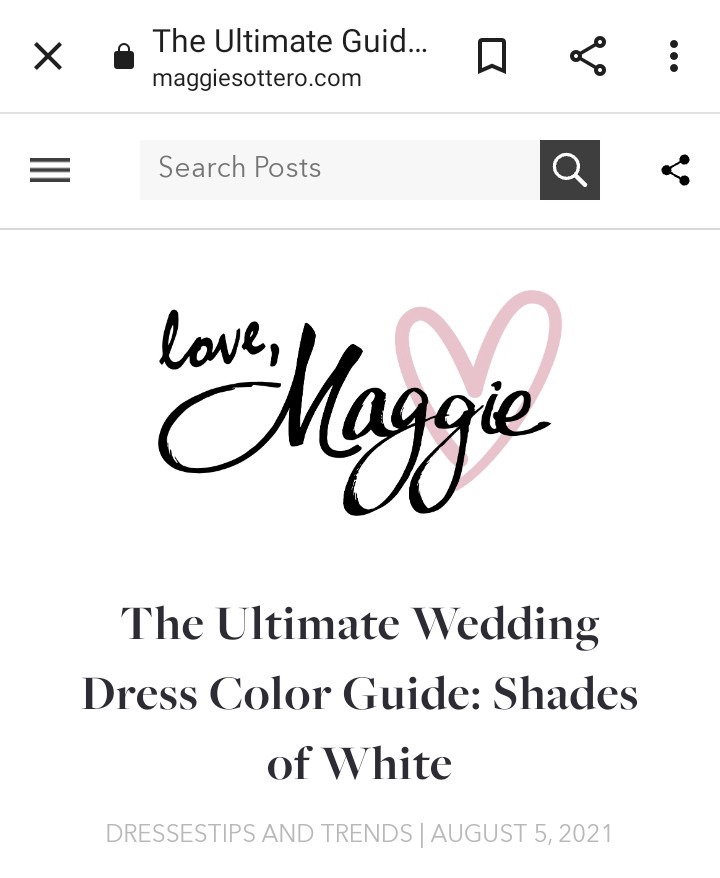Tap the truncated page title 'The Ultimate Guid…'
Screen dimensions: 720x878
[x=290, y=41]
